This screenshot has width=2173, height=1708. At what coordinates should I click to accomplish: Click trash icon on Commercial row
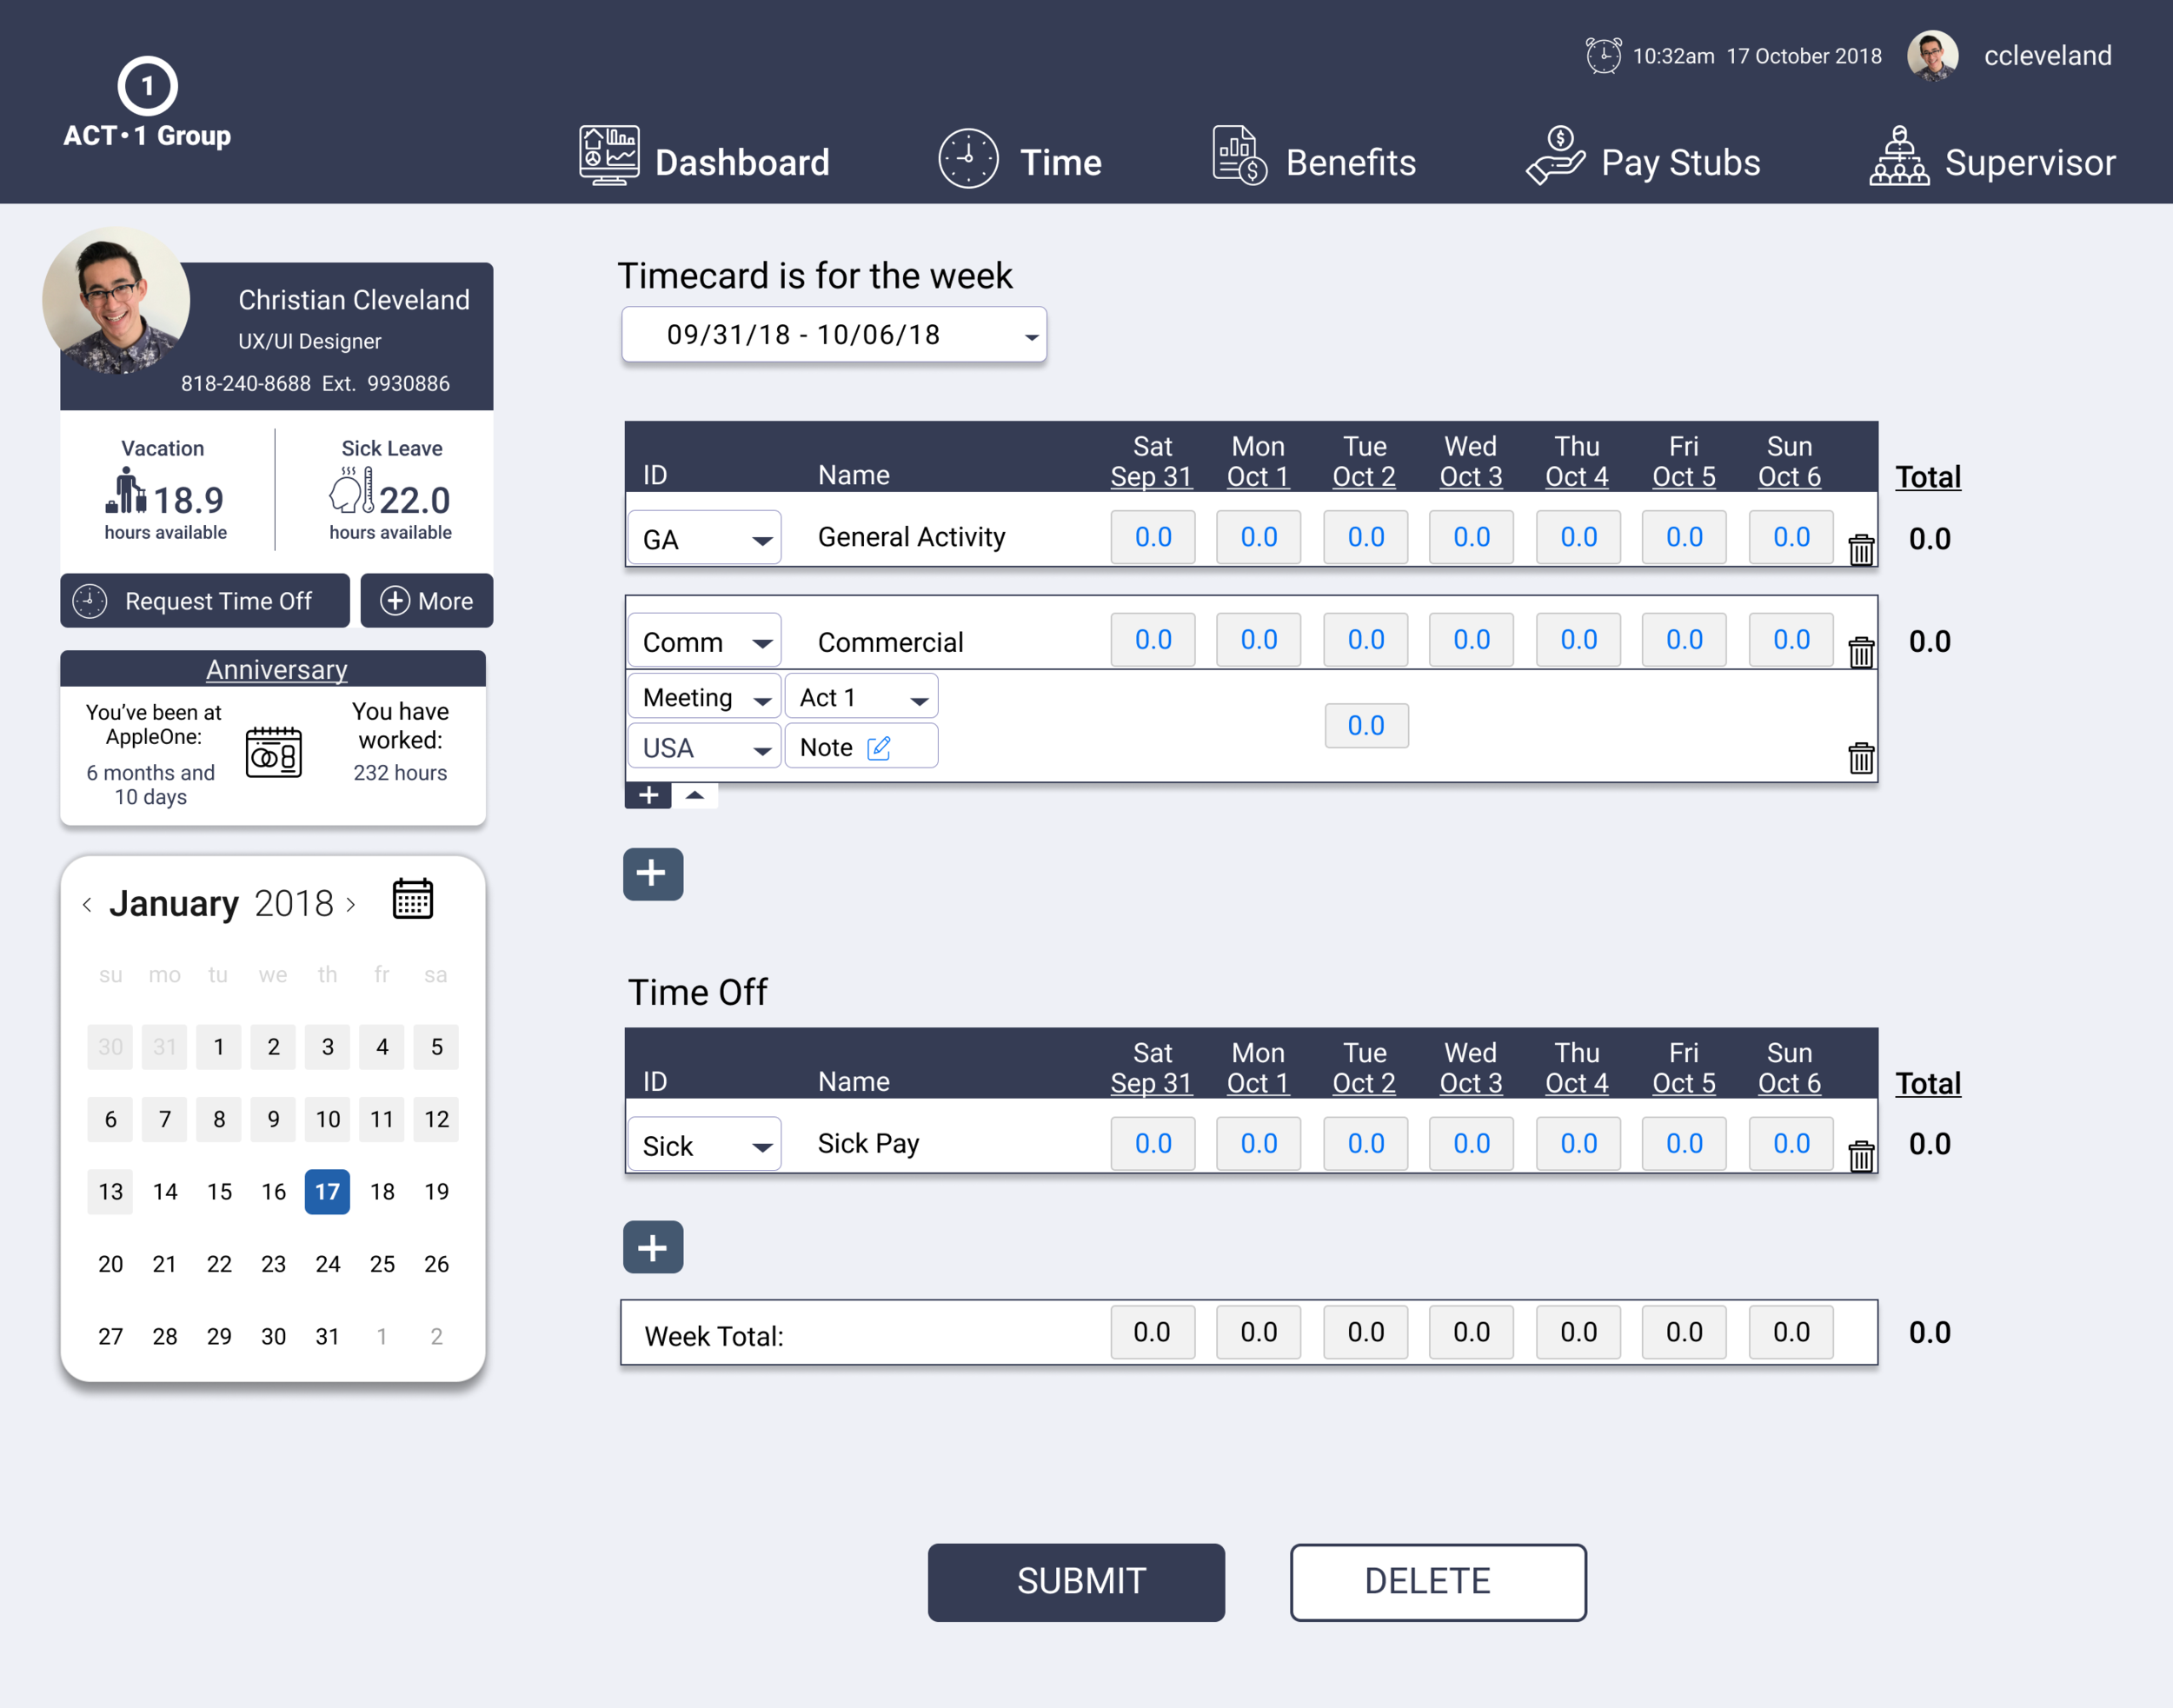point(1860,653)
